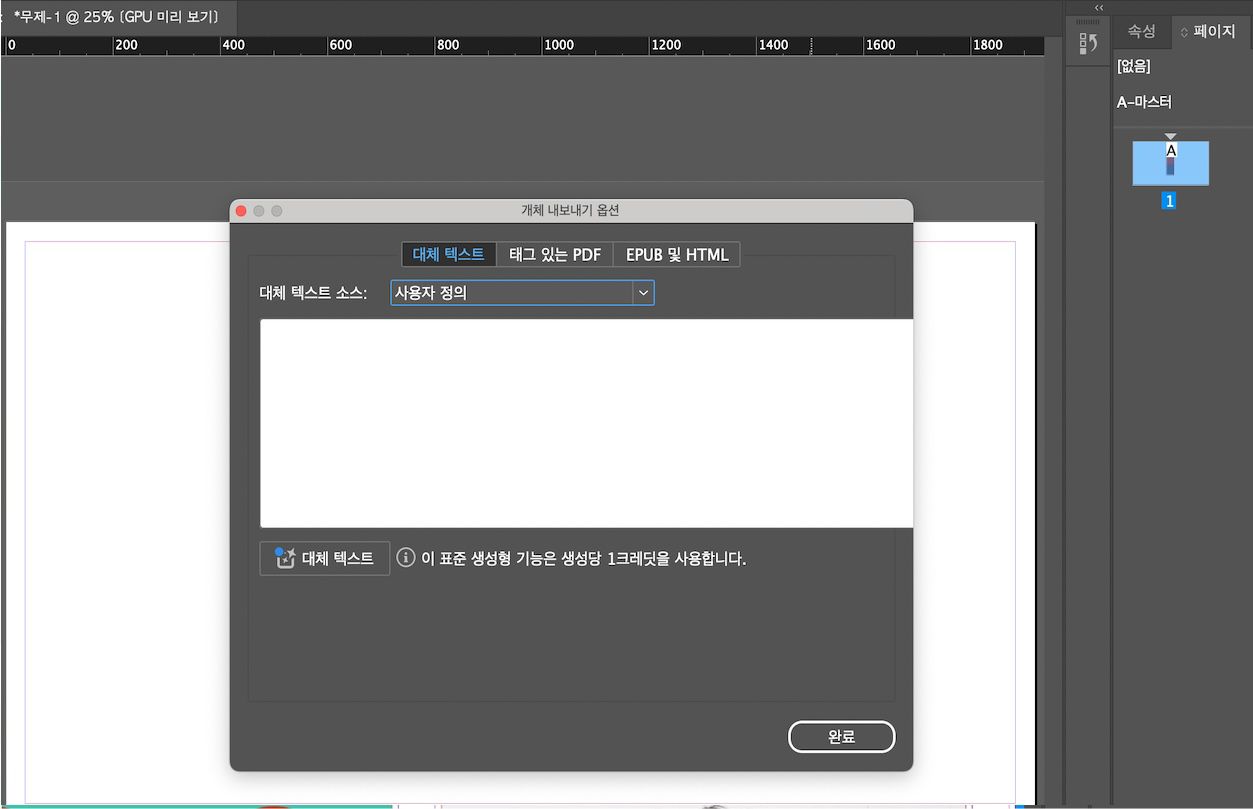This screenshot has width=1253, height=809.
Task: Select the A-마스터 entry in the Pages panel
Action: click(x=1144, y=102)
